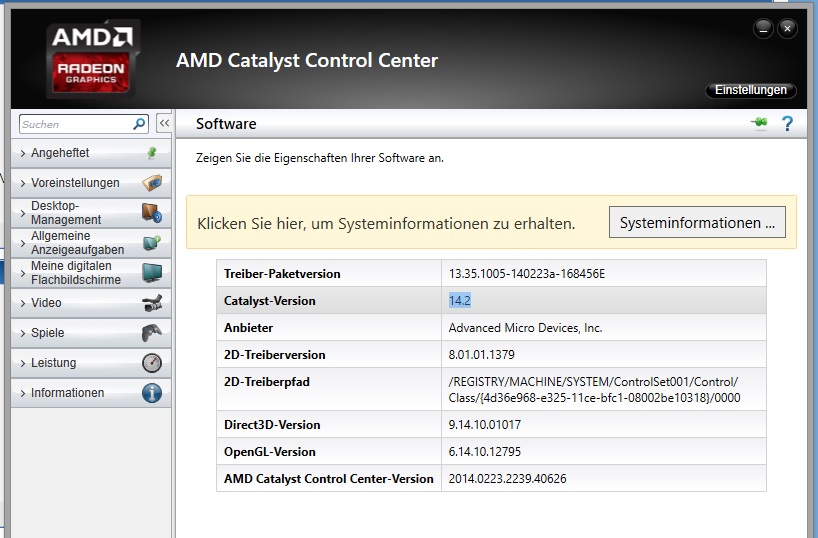Click the Catalyst-Version row label

coord(270,301)
